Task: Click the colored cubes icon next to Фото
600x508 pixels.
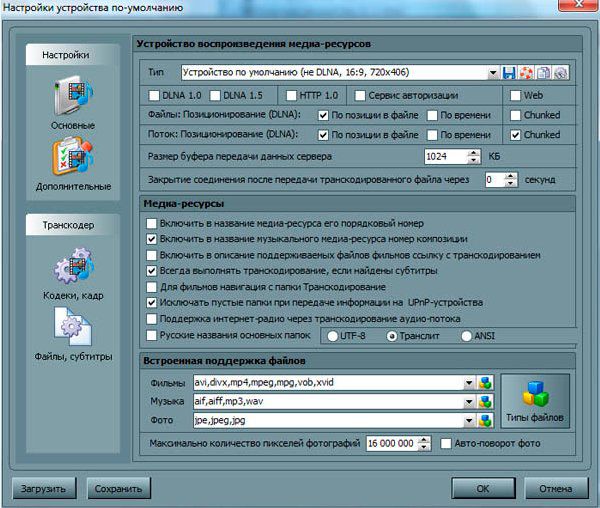Action: click(x=487, y=420)
